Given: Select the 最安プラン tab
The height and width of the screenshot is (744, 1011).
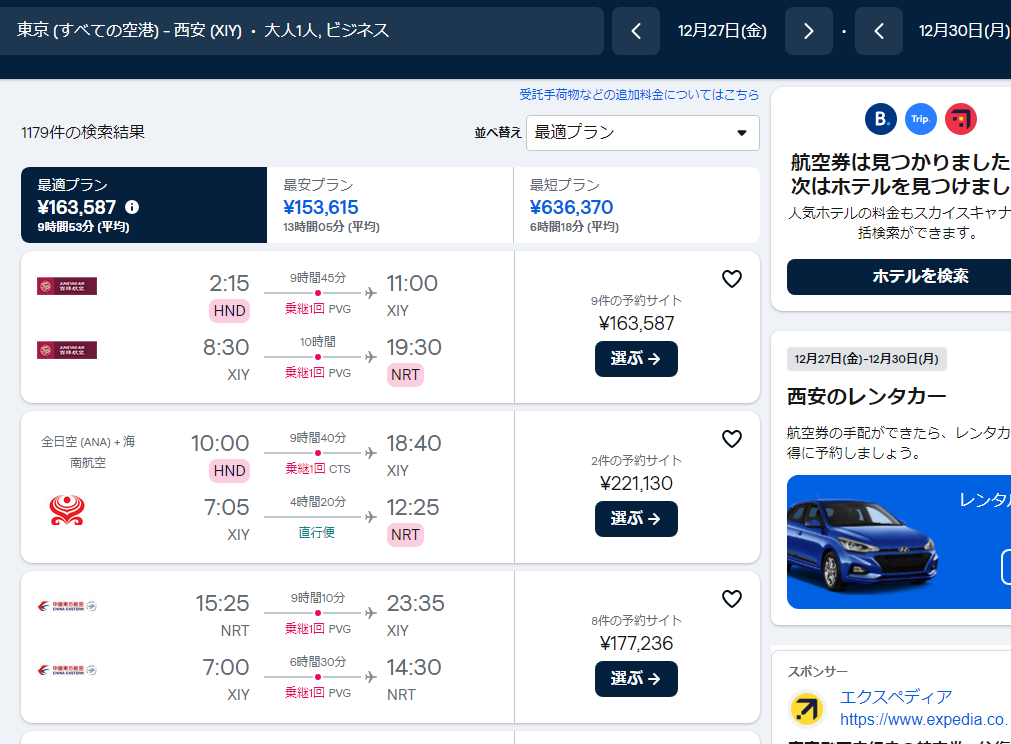Looking at the screenshot, I should click(390, 205).
